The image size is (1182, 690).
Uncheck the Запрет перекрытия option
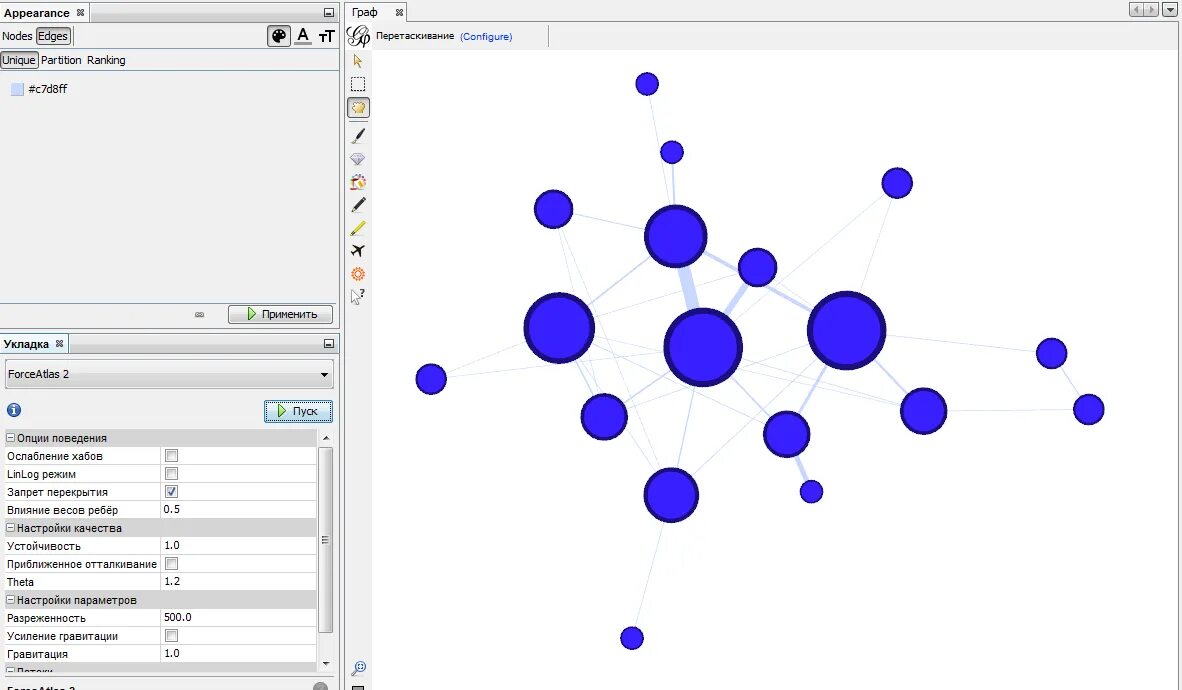click(171, 492)
